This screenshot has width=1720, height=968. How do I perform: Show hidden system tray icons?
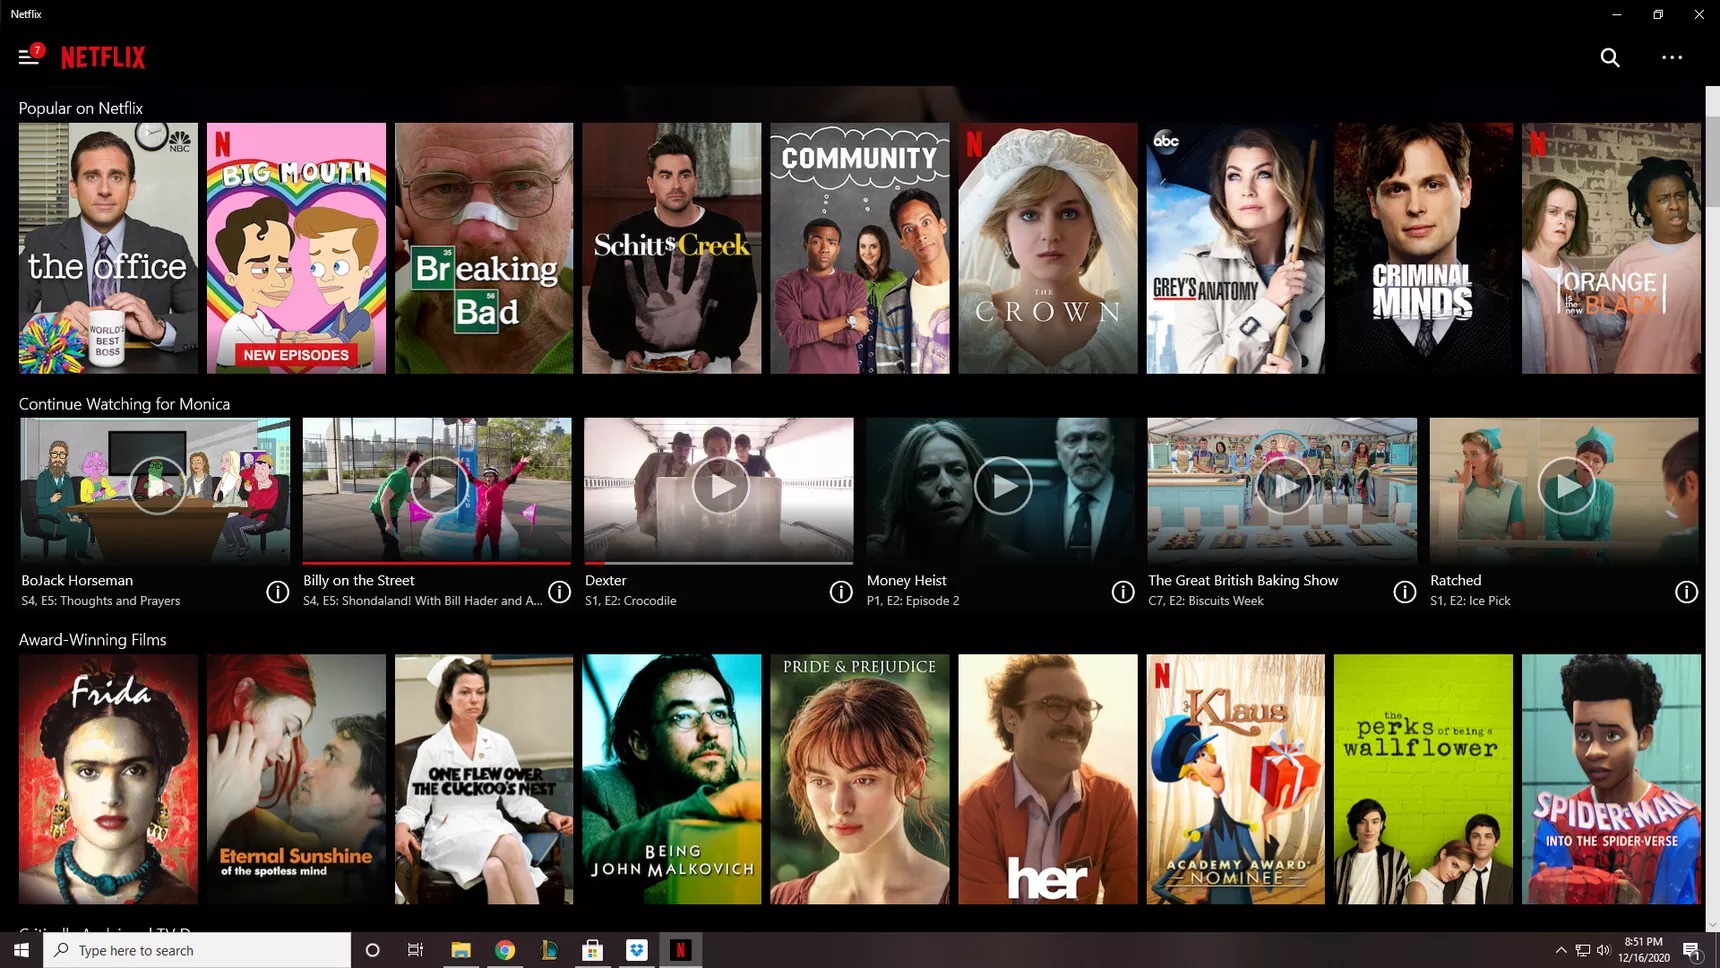pyautogui.click(x=1560, y=950)
